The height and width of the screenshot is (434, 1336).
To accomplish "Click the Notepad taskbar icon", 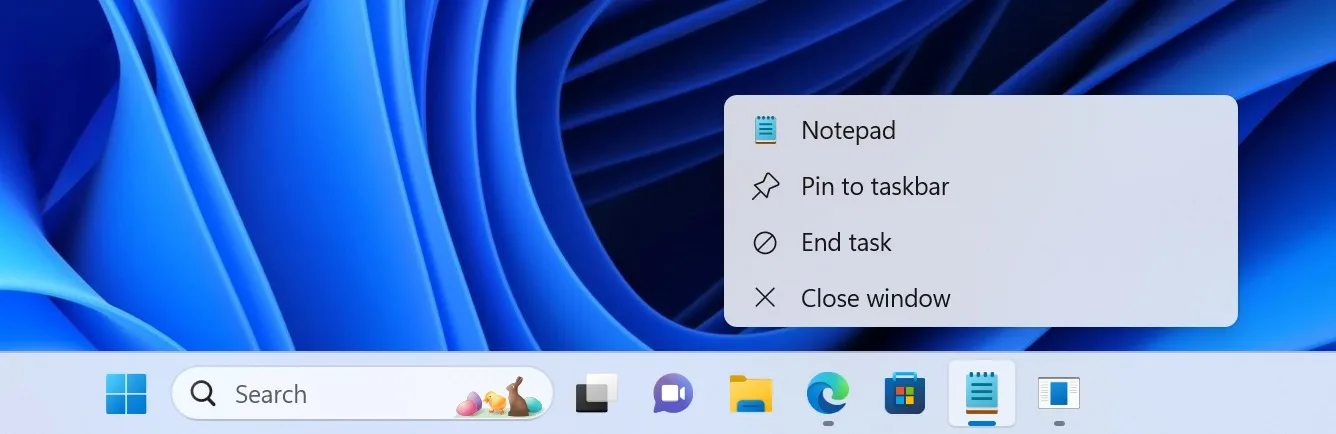I will click(982, 394).
